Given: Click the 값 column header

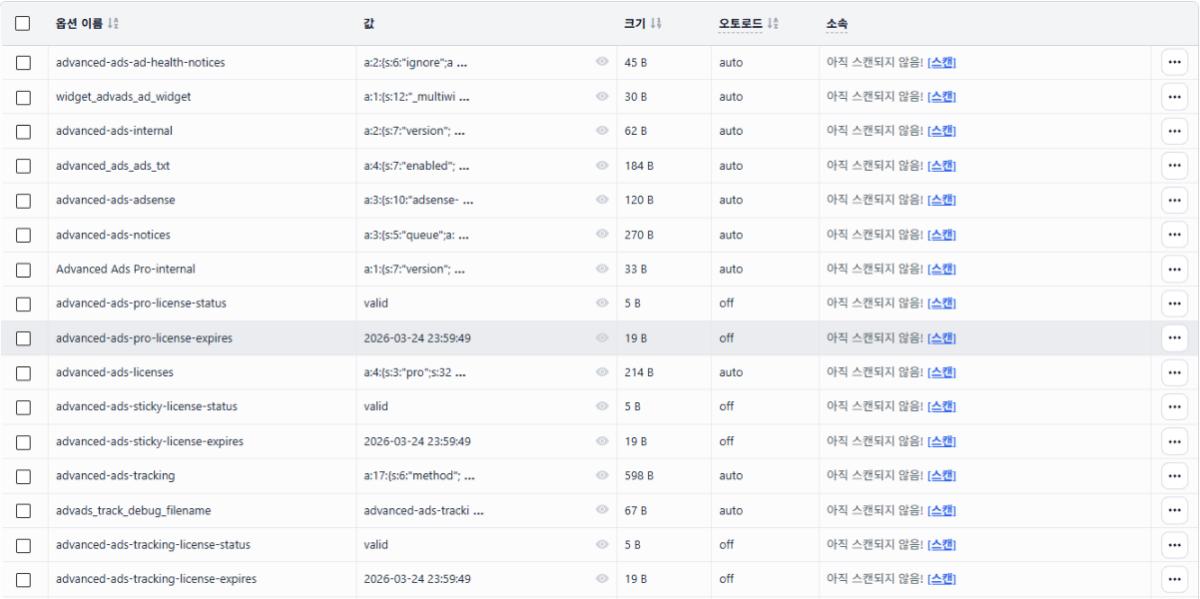Looking at the screenshot, I should pyautogui.click(x=369, y=24).
